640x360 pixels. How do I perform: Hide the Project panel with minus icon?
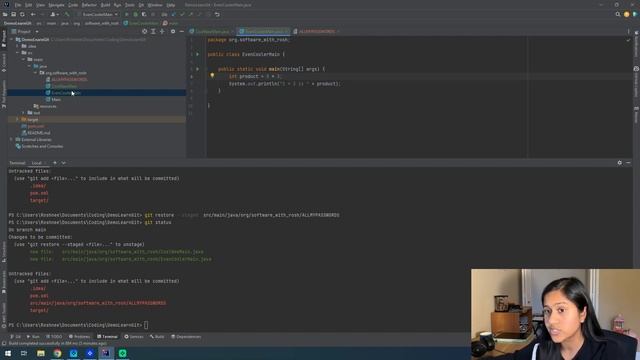click(x=182, y=31)
